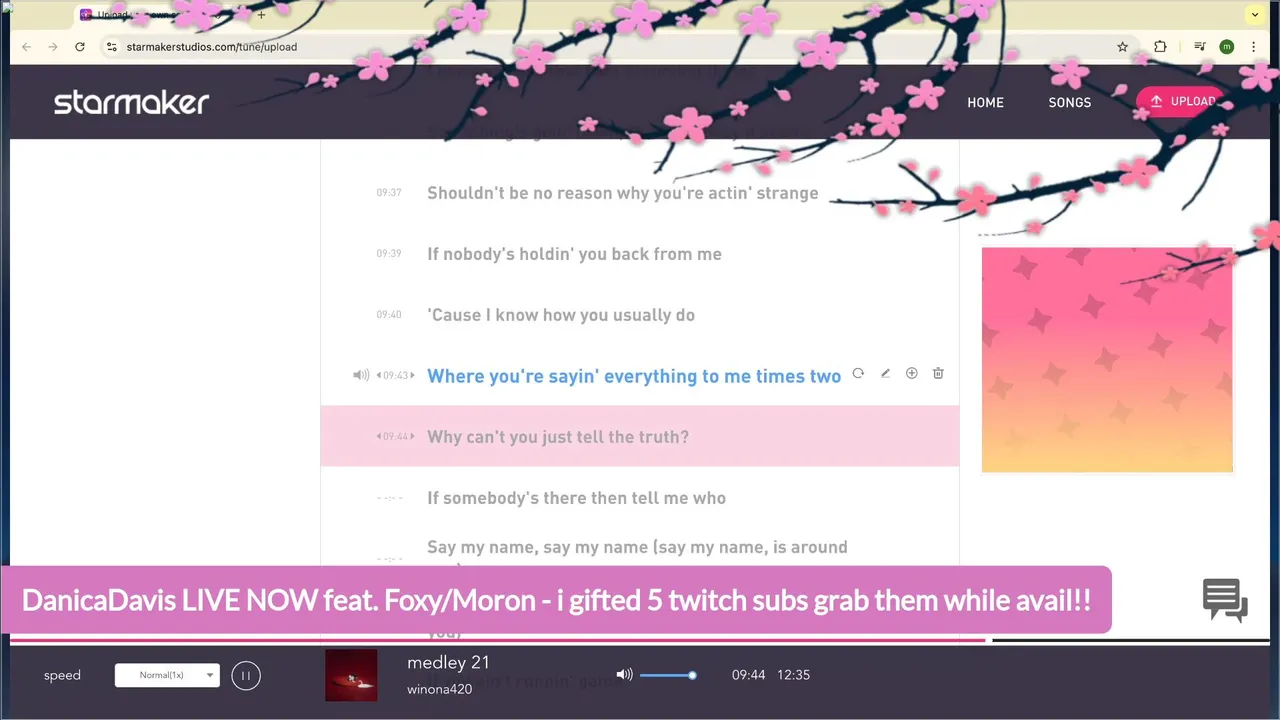The width and height of the screenshot is (1280, 720).
Task: Open the browser media controls icon
Action: [x=1199, y=47]
